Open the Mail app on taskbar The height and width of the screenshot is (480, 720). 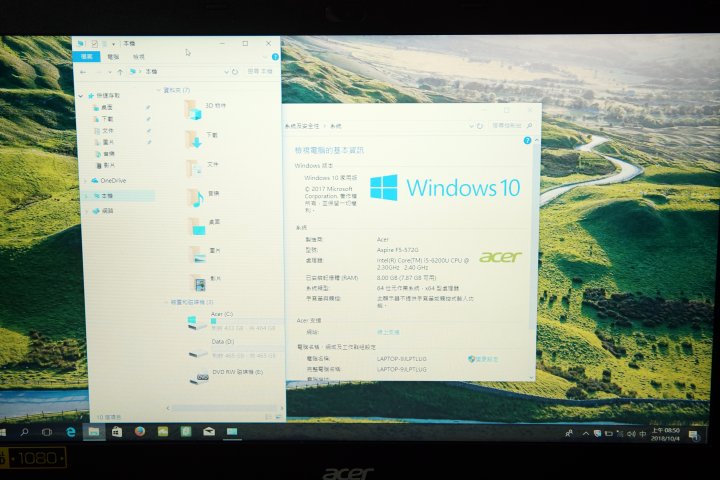(209, 432)
